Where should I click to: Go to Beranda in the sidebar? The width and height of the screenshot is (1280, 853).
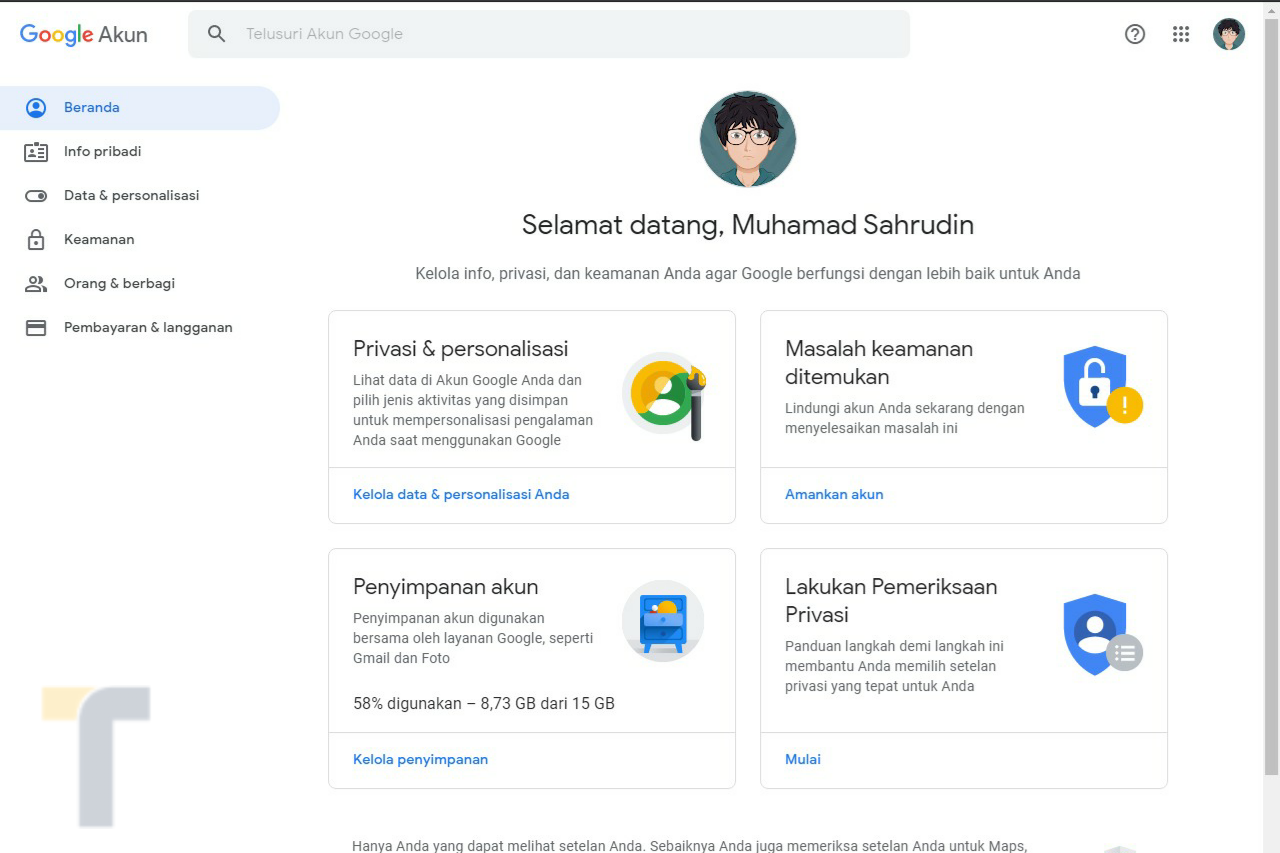click(139, 108)
